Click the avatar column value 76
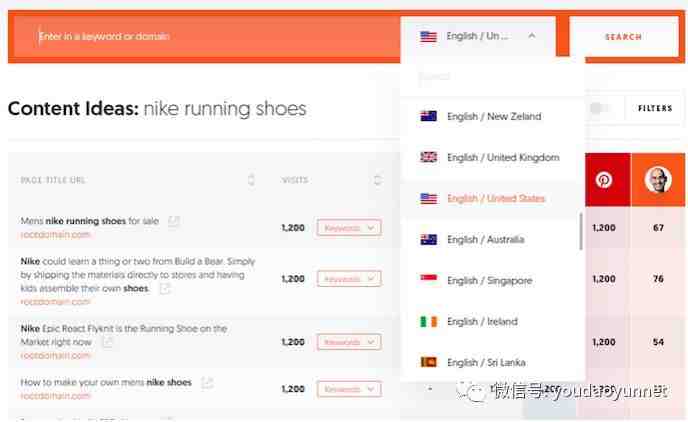The height and width of the screenshot is (422, 688). point(658,279)
